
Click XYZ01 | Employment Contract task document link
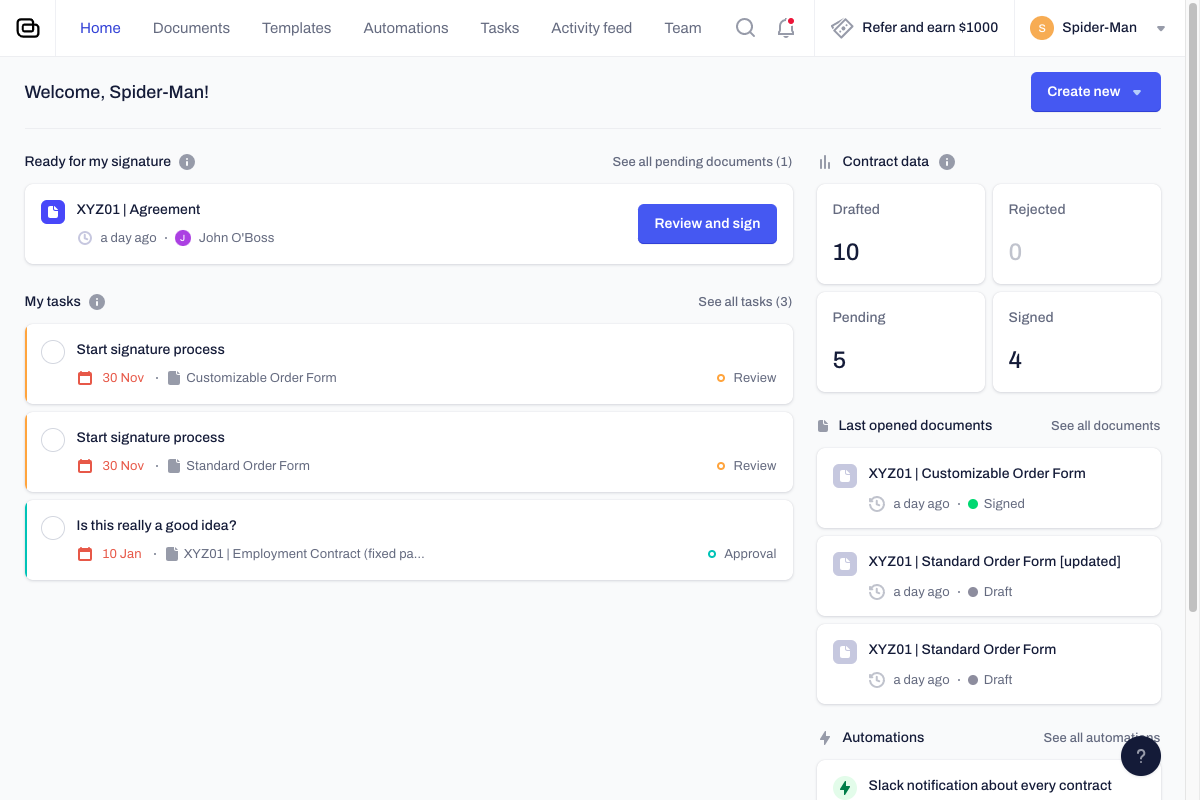(x=304, y=554)
